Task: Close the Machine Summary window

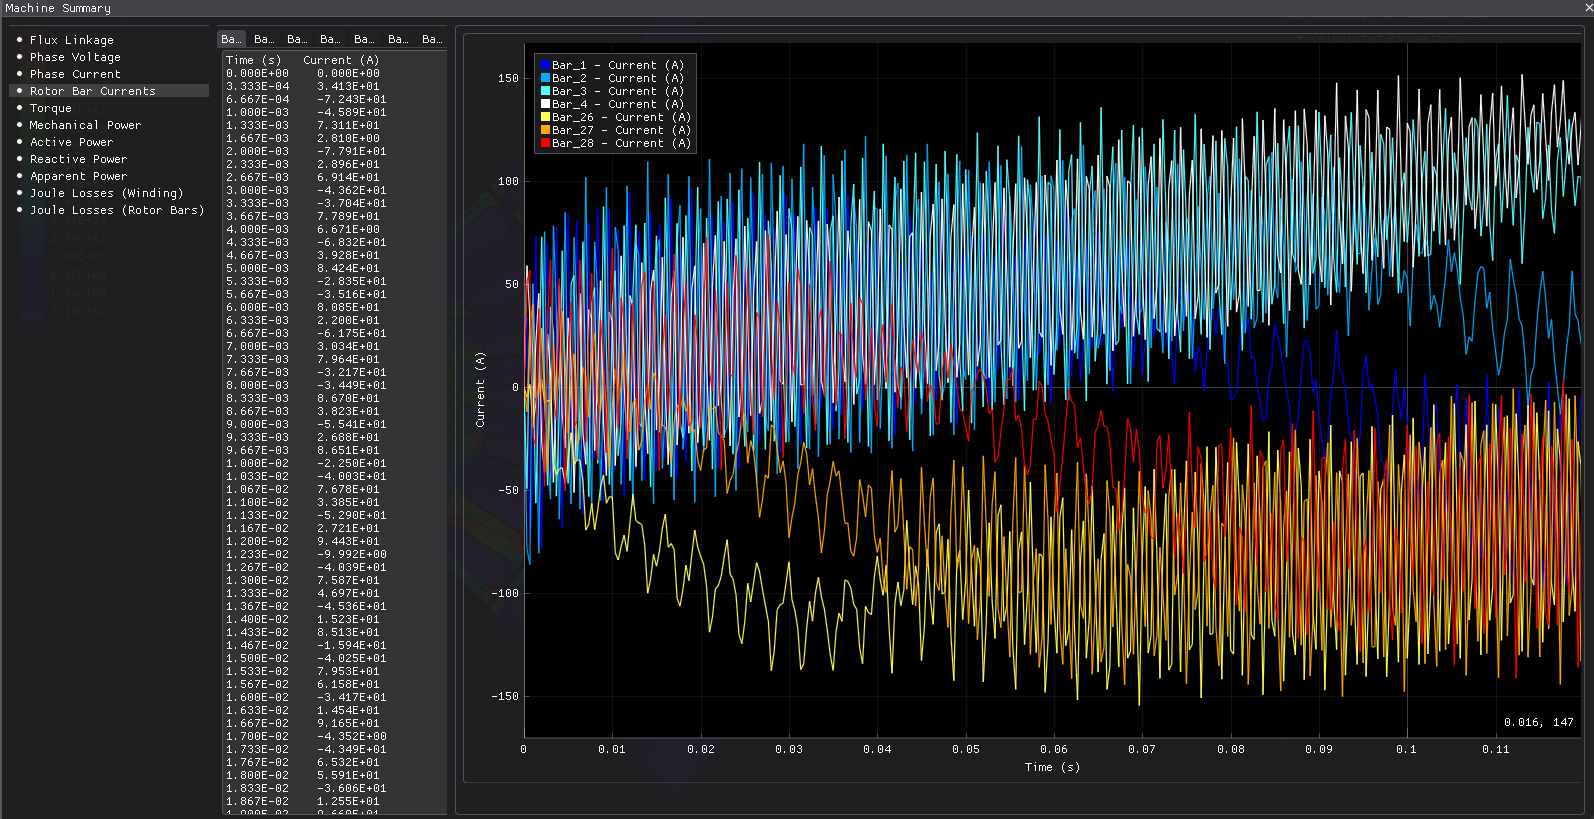Action: tap(1588, 8)
